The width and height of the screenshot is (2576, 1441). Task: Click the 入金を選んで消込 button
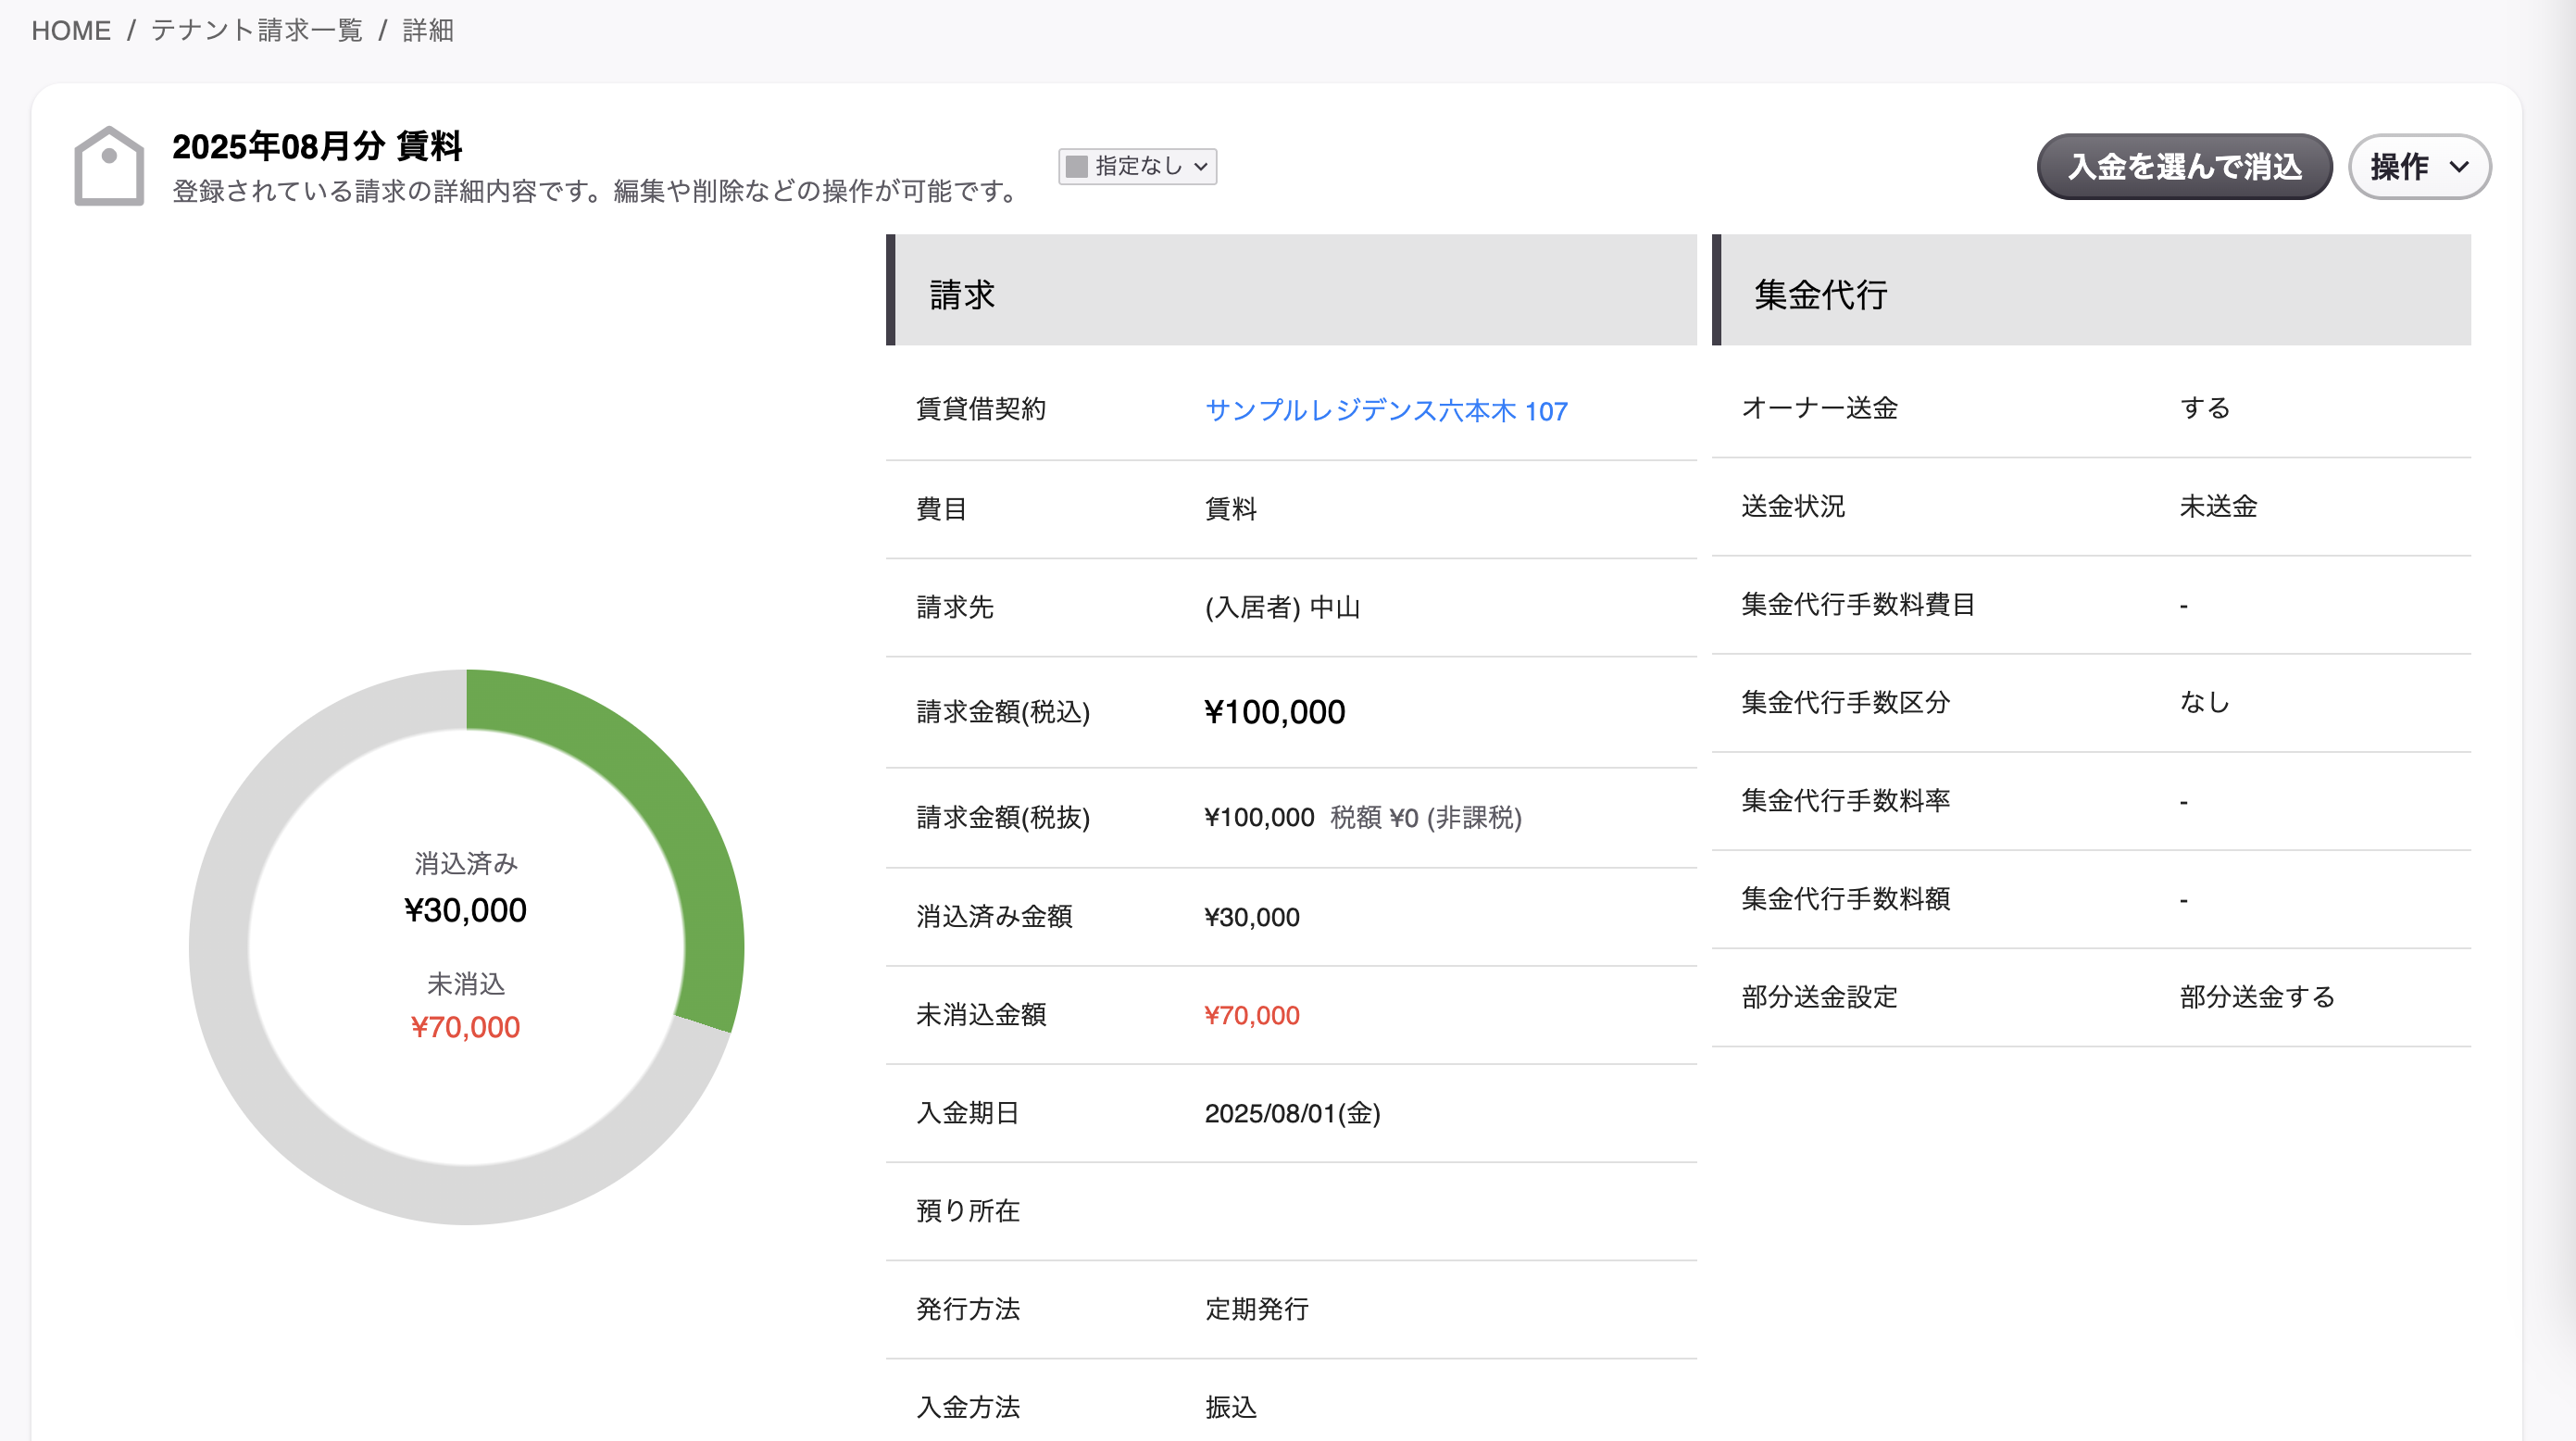pos(2183,166)
